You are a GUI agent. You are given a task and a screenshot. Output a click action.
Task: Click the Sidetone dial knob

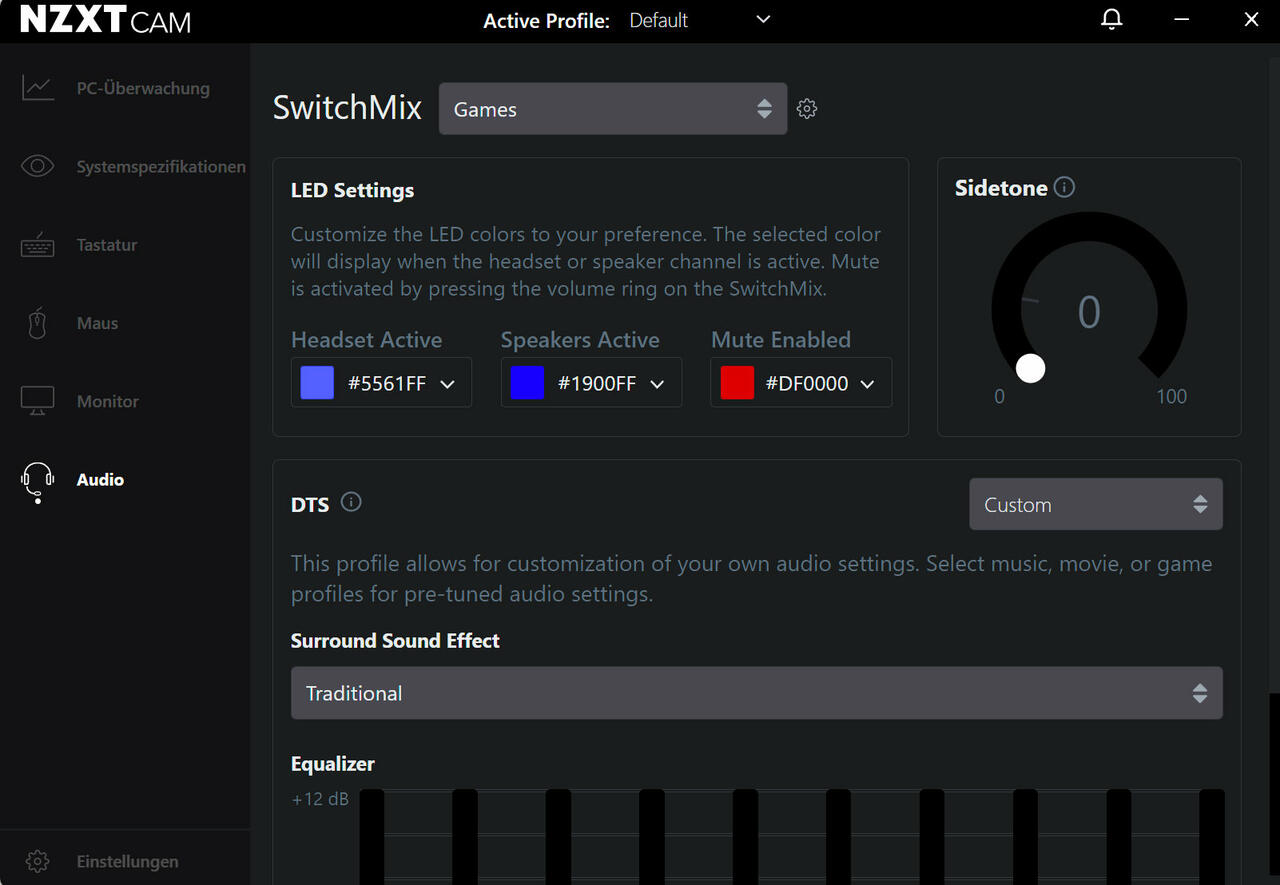coord(1030,368)
